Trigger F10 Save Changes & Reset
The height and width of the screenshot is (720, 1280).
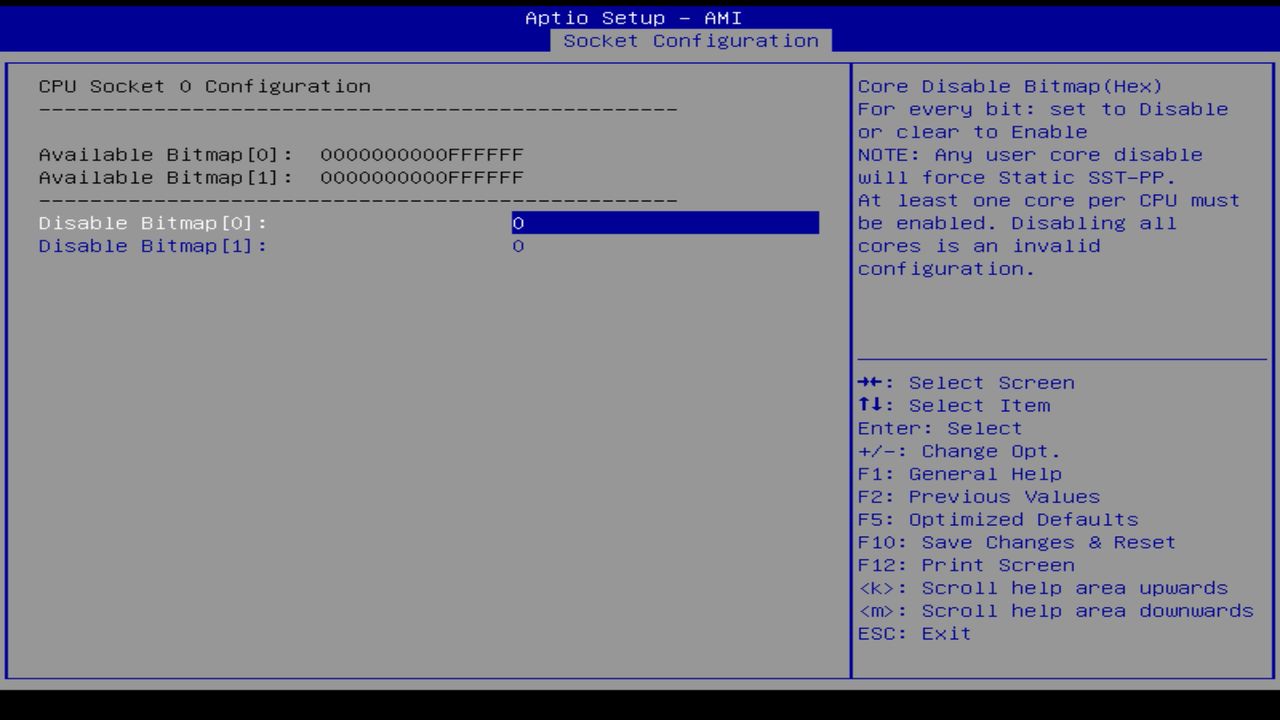(1016, 542)
